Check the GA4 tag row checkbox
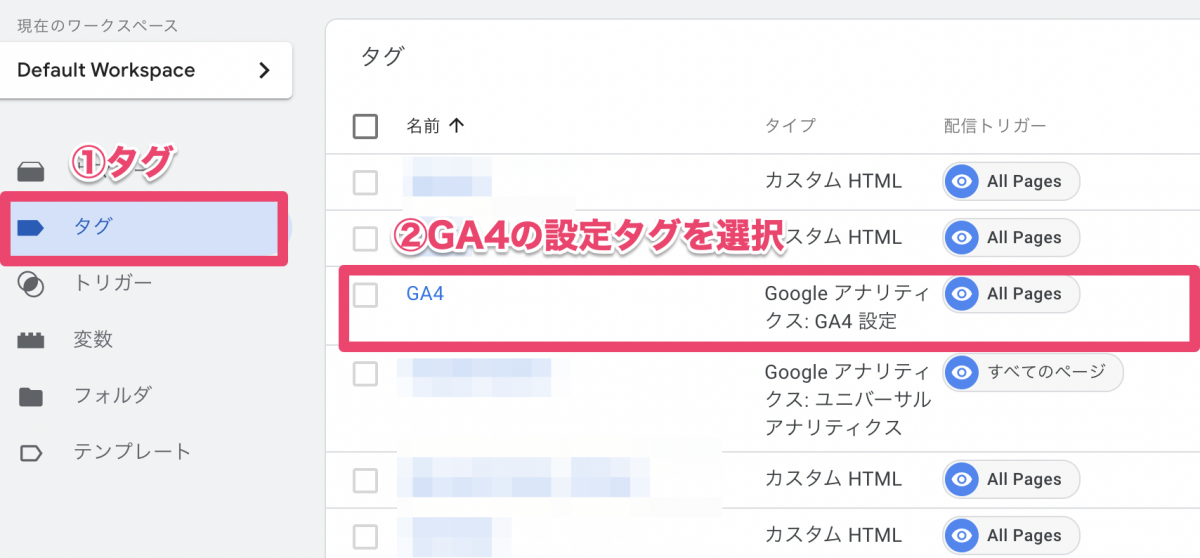 point(366,294)
